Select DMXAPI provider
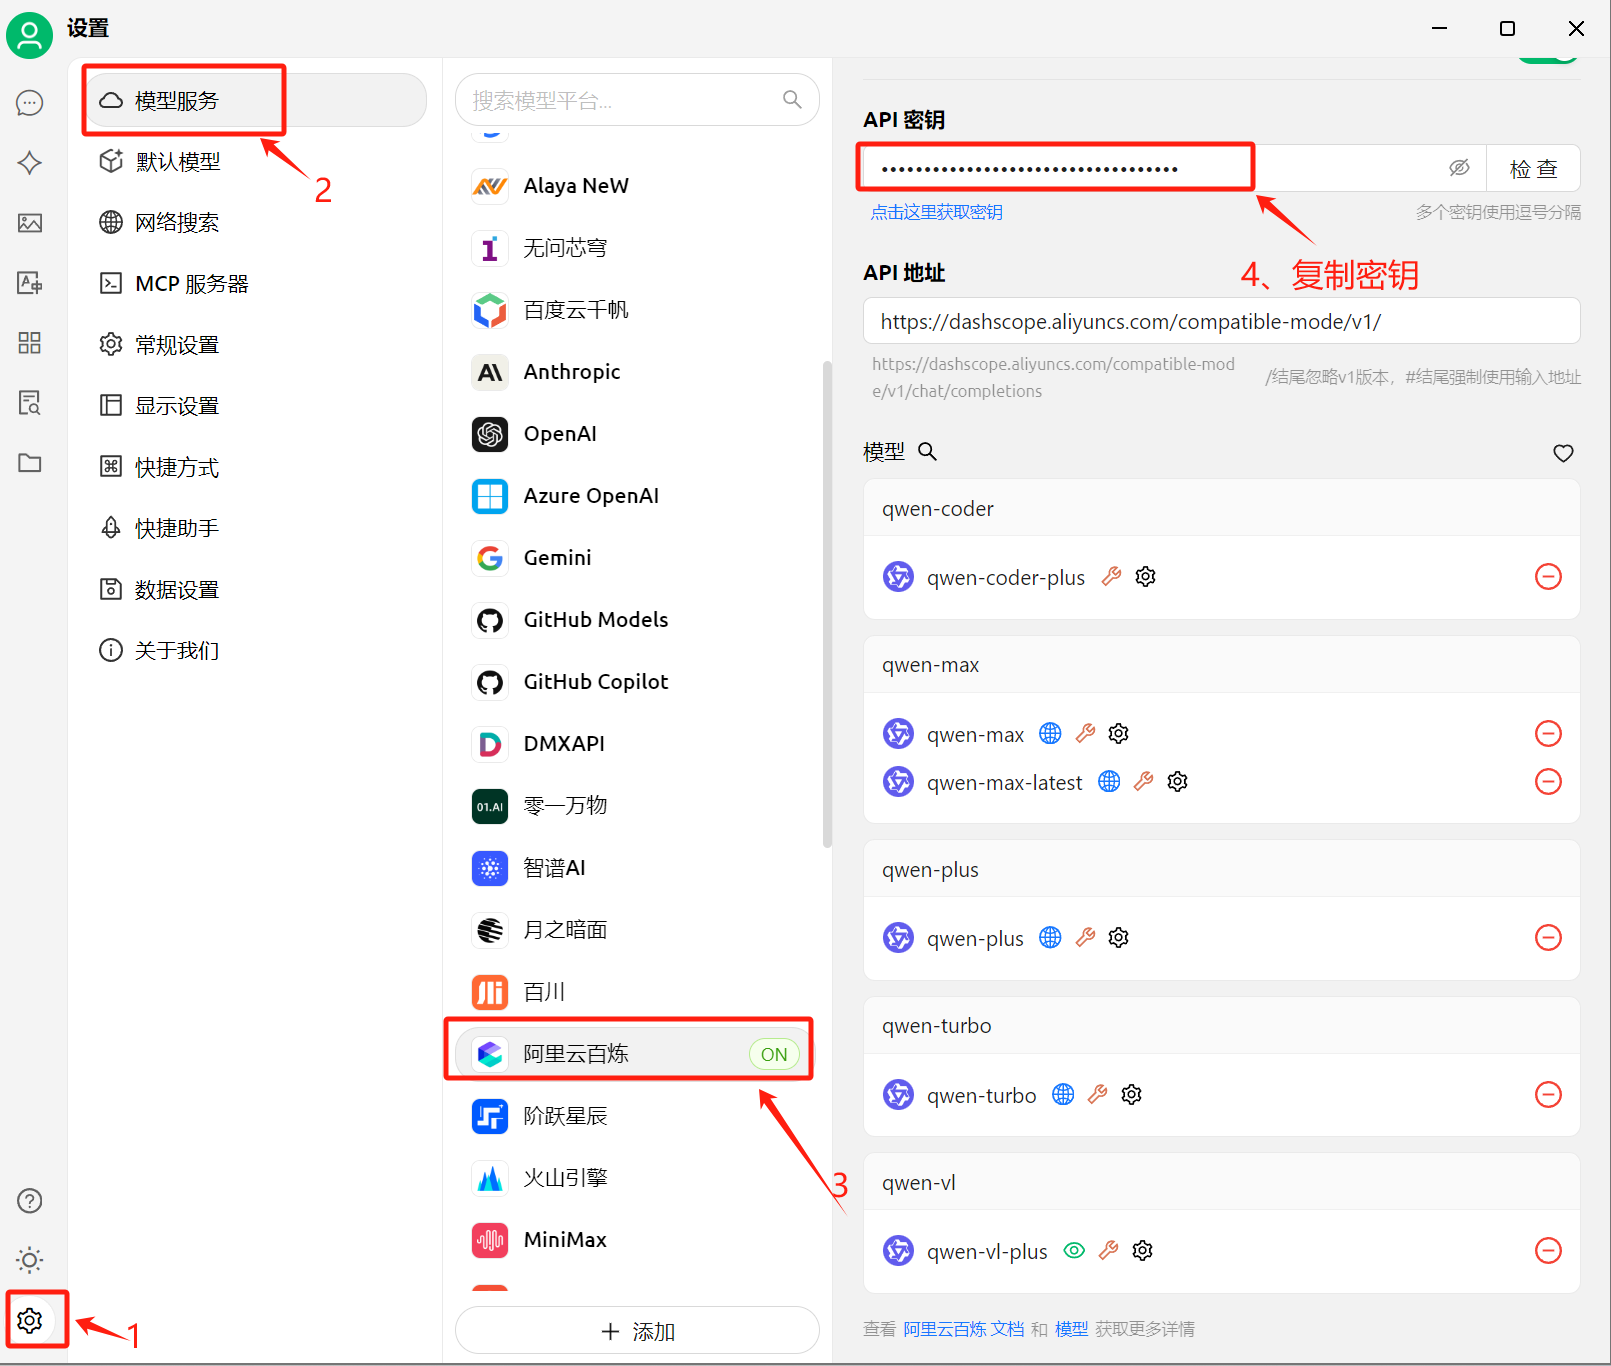The image size is (1611, 1366). (637, 744)
